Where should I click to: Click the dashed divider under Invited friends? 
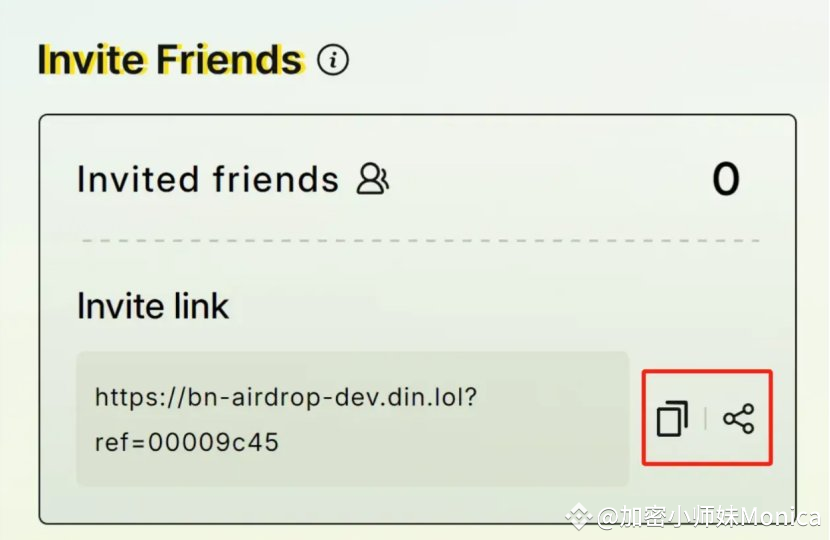421,240
